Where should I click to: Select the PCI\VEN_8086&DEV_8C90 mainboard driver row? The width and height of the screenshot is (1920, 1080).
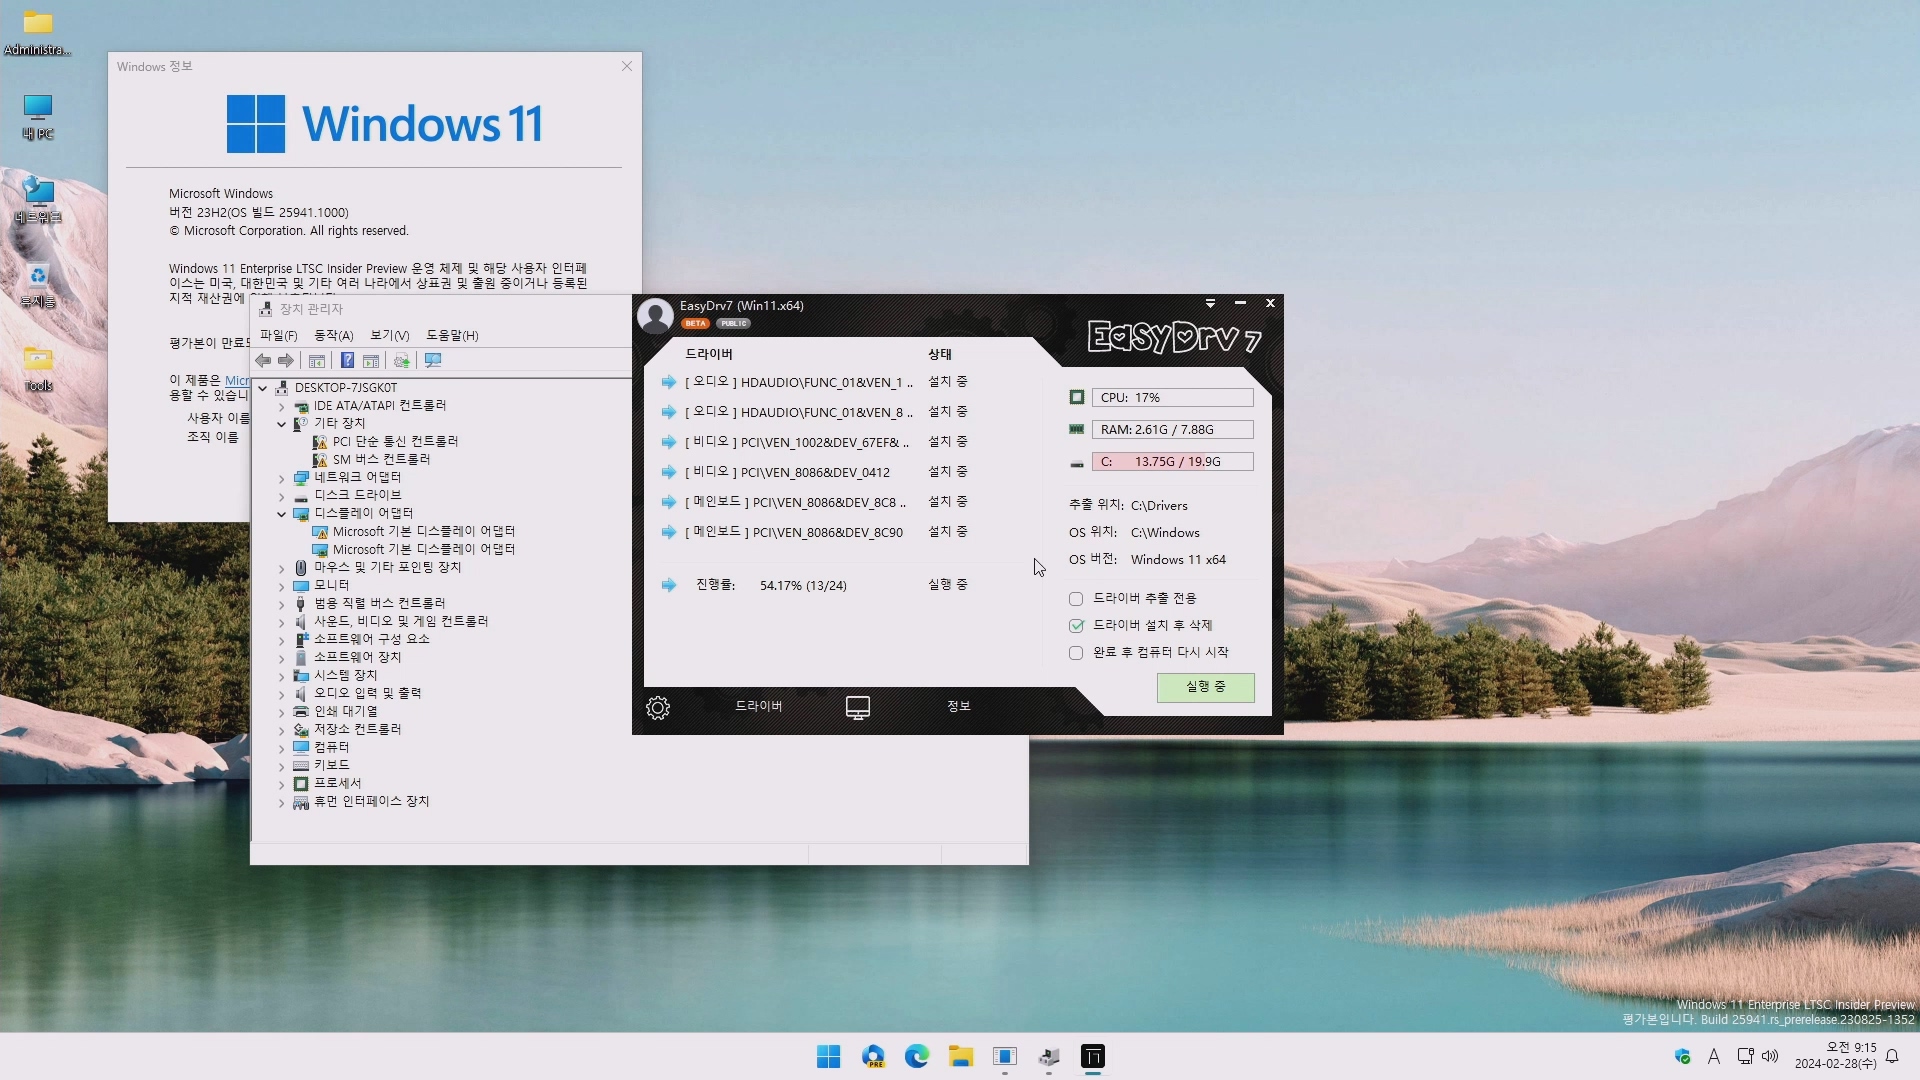click(x=815, y=532)
